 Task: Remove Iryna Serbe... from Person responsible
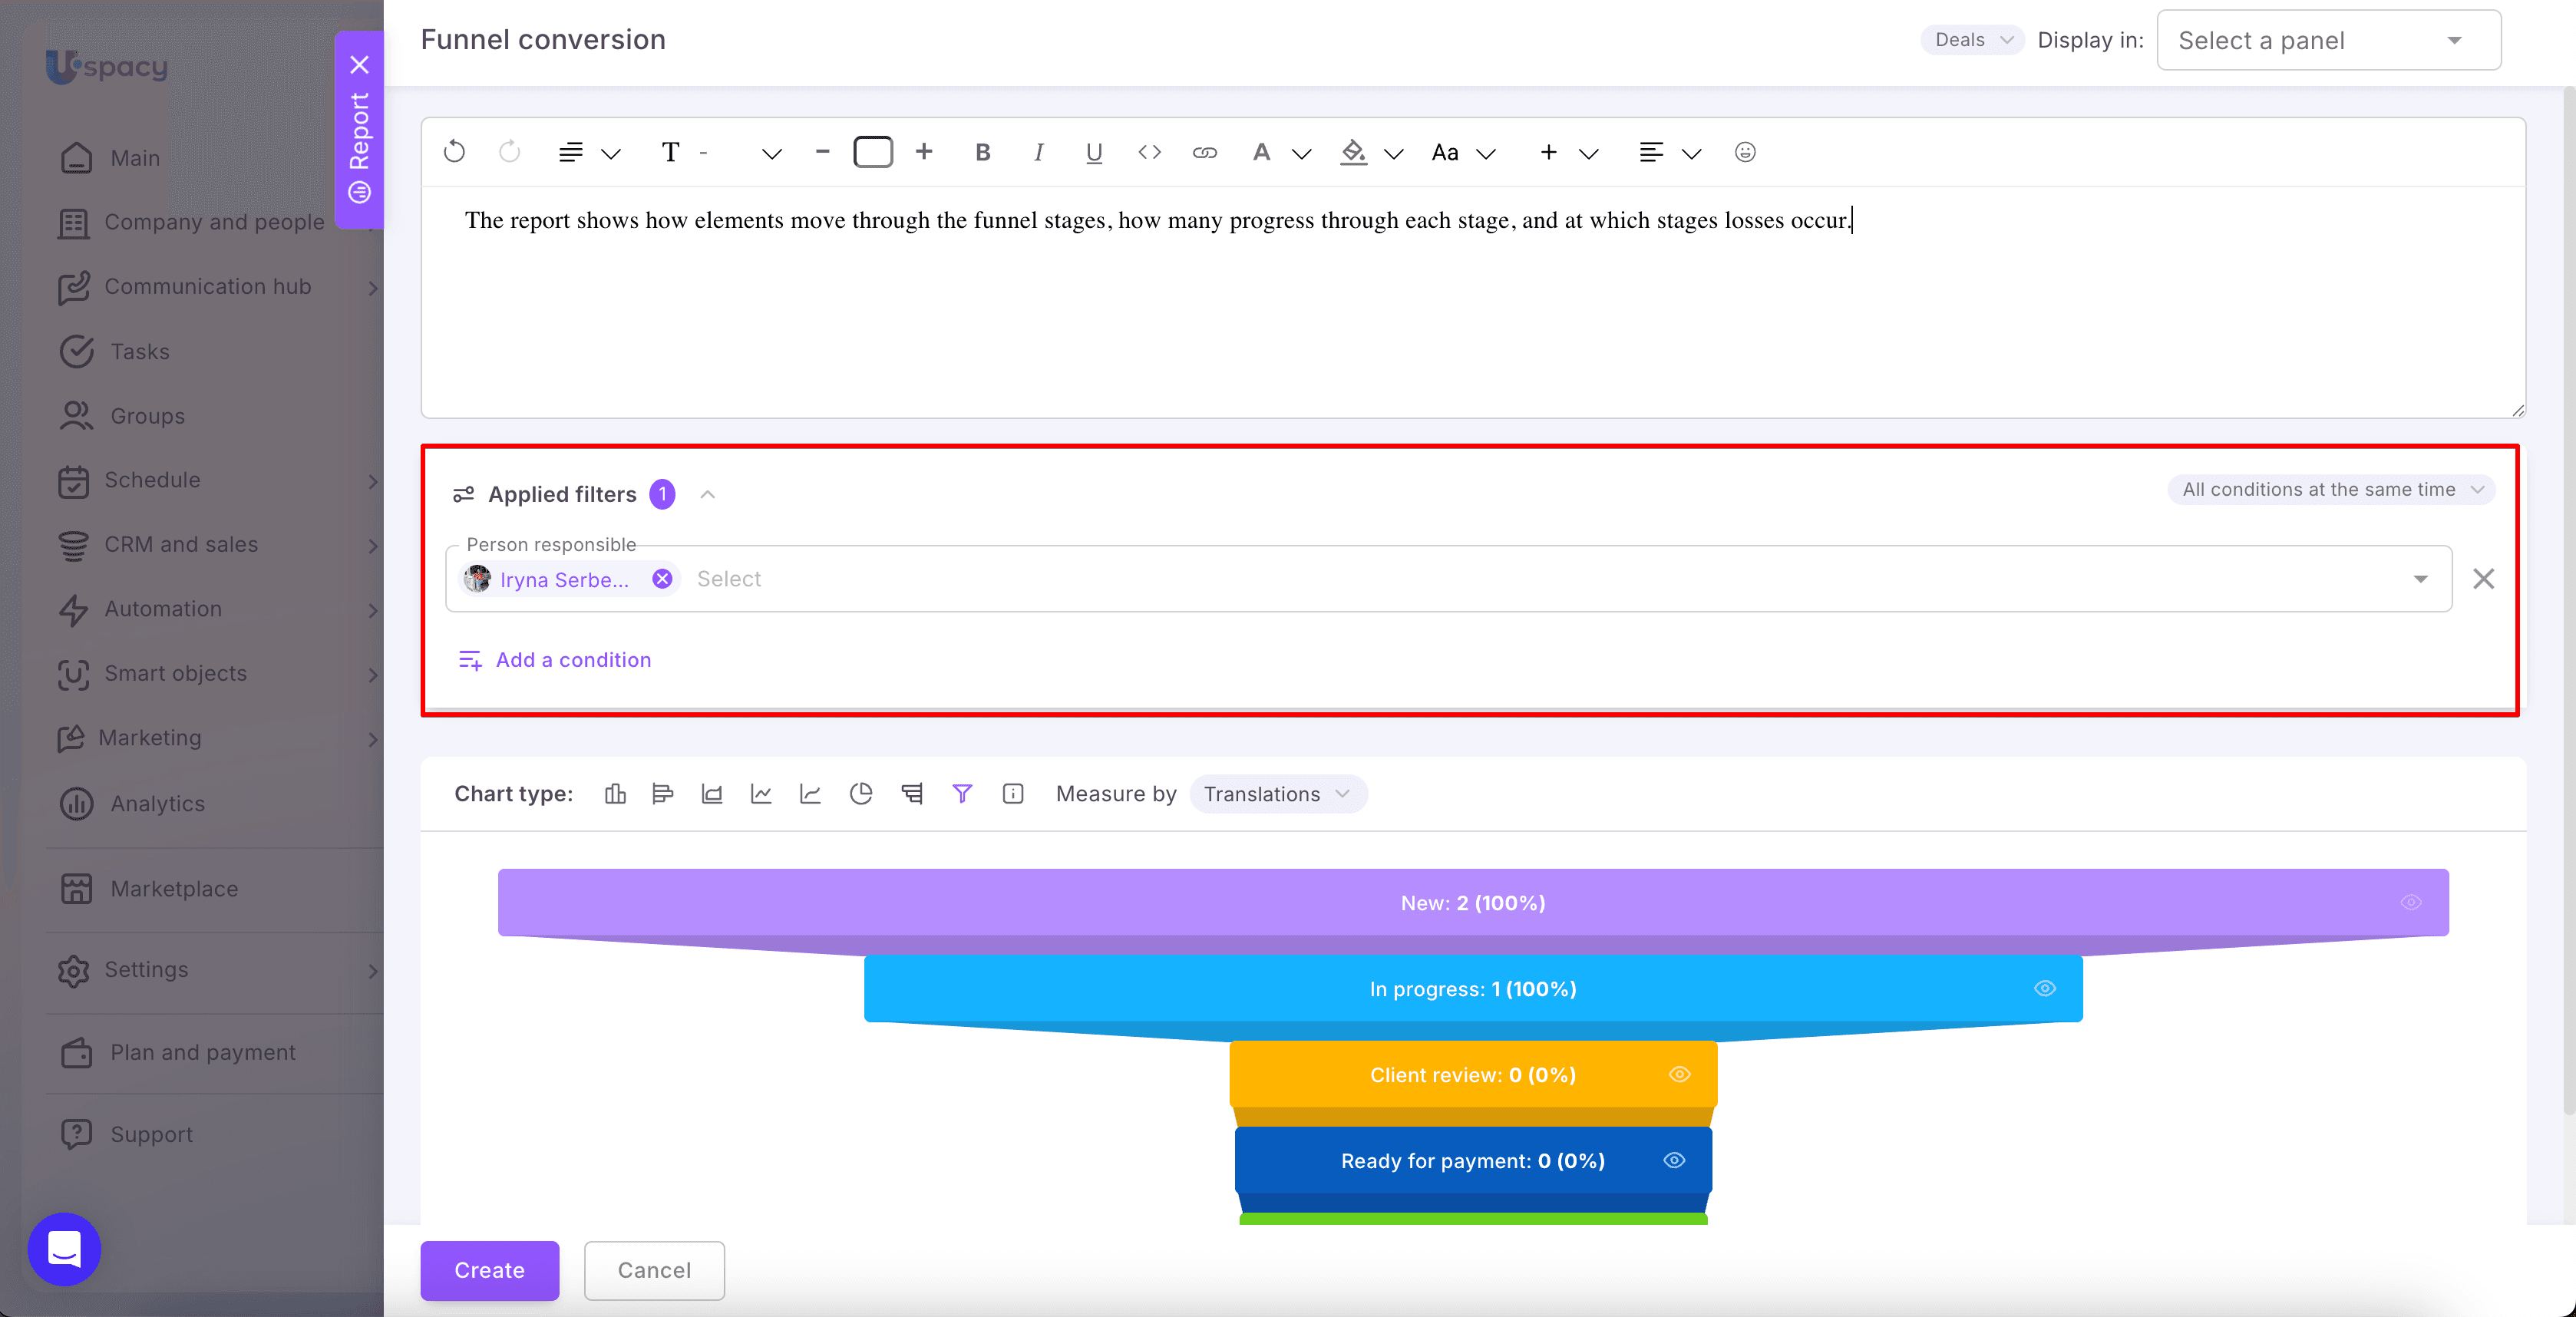(662, 579)
